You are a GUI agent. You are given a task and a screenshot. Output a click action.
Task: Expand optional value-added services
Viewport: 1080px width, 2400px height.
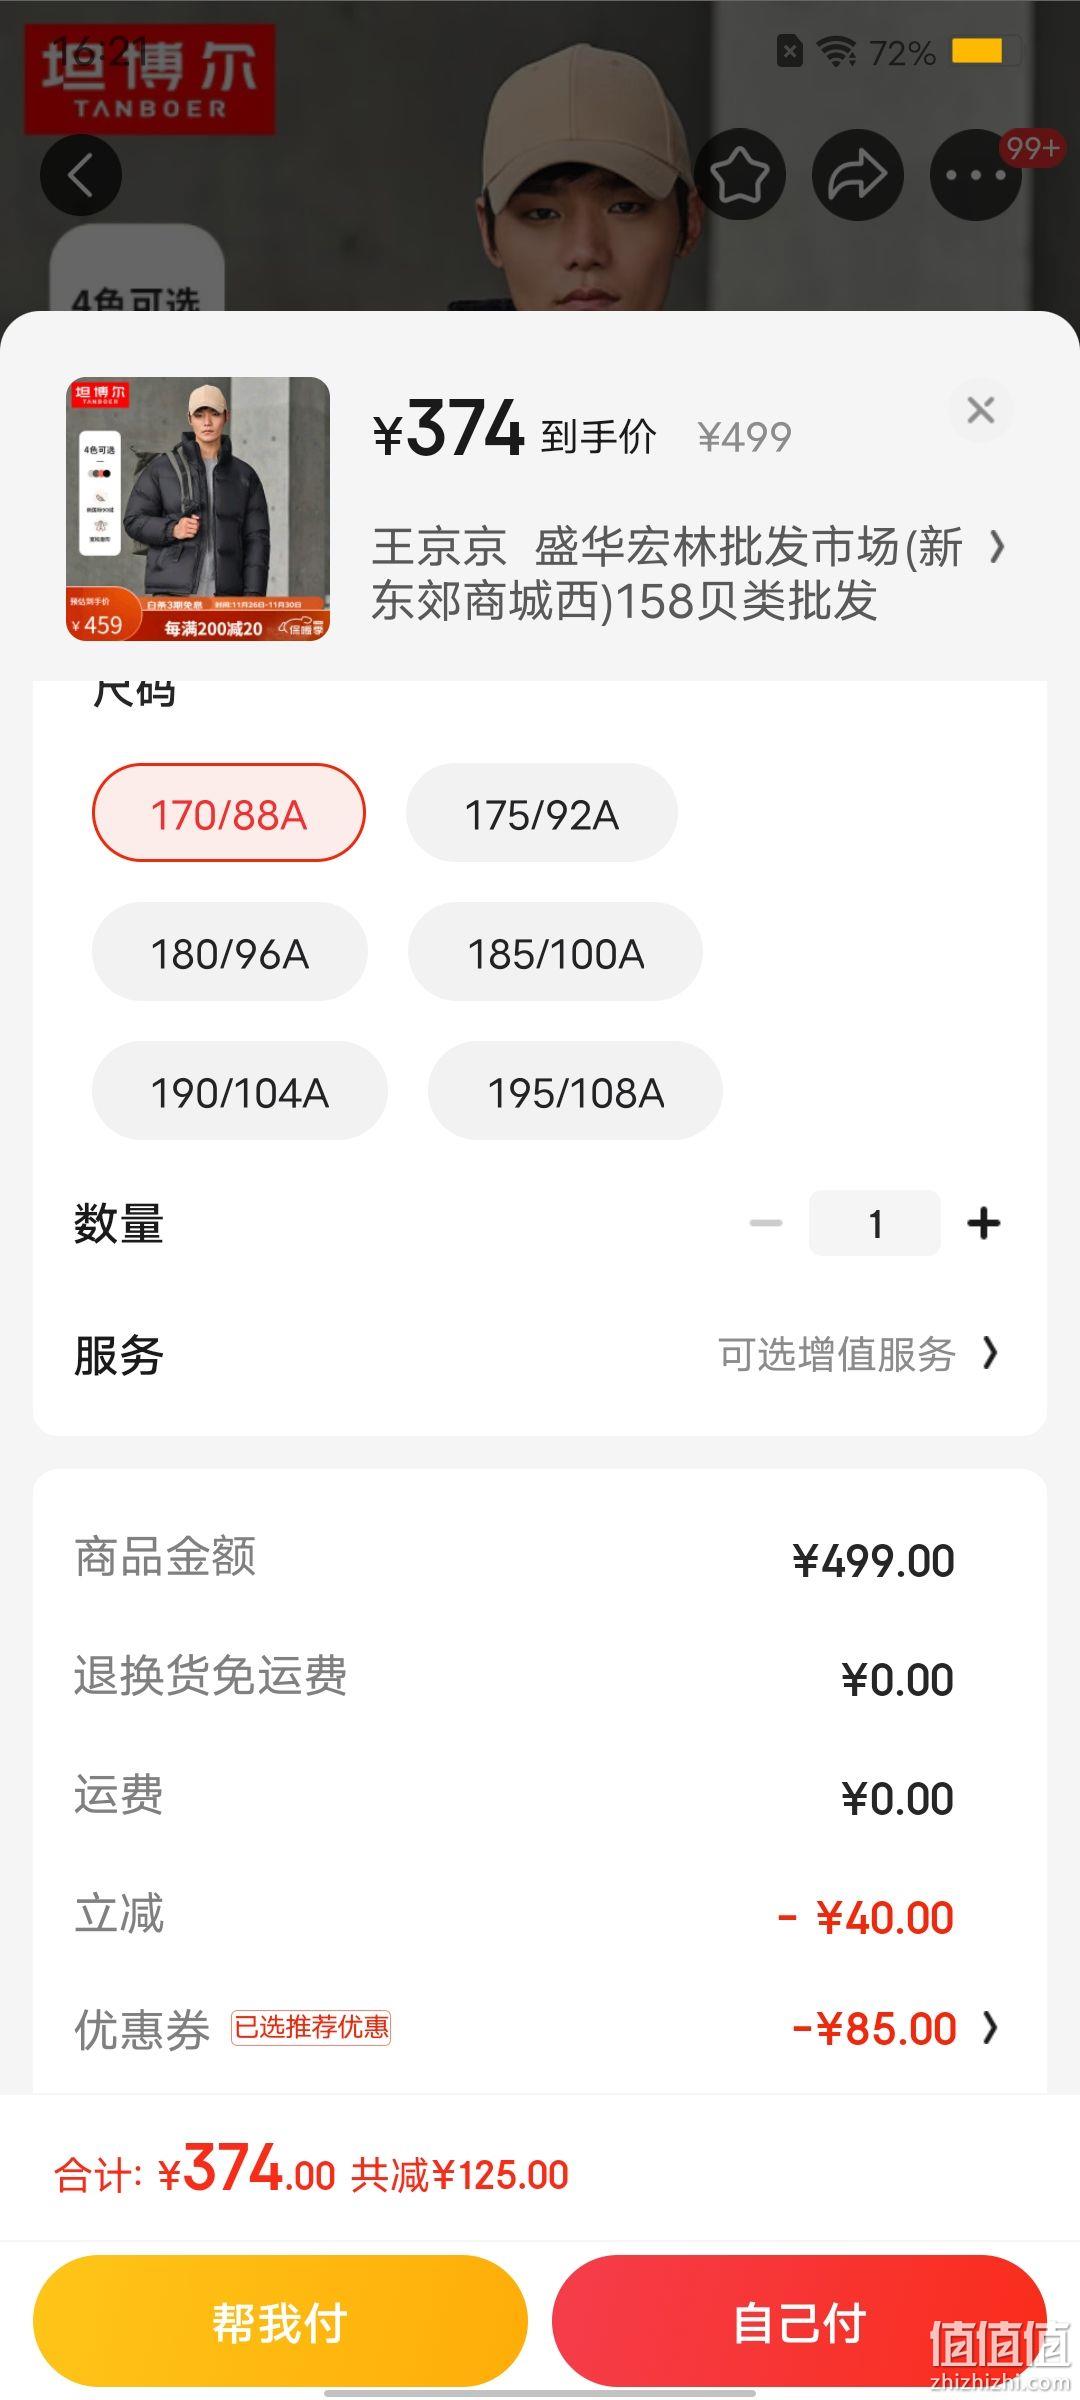tap(858, 1354)
